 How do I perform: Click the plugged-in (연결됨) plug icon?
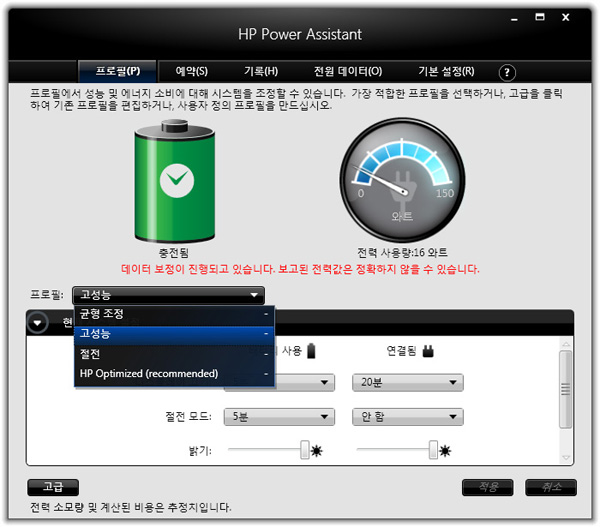(x=428, y=351)
